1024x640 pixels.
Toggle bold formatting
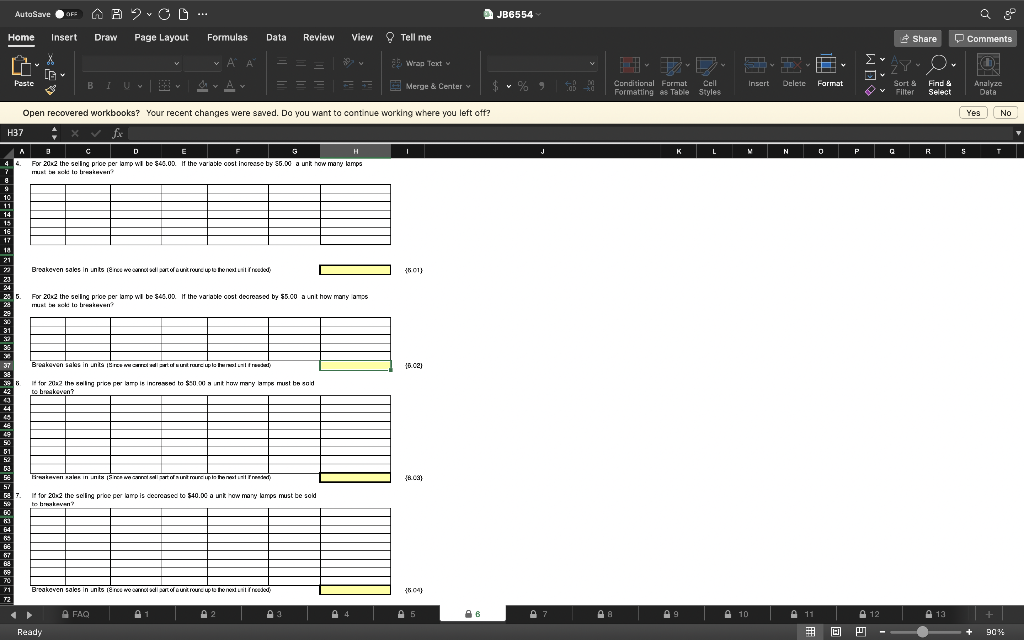(88, 85)
